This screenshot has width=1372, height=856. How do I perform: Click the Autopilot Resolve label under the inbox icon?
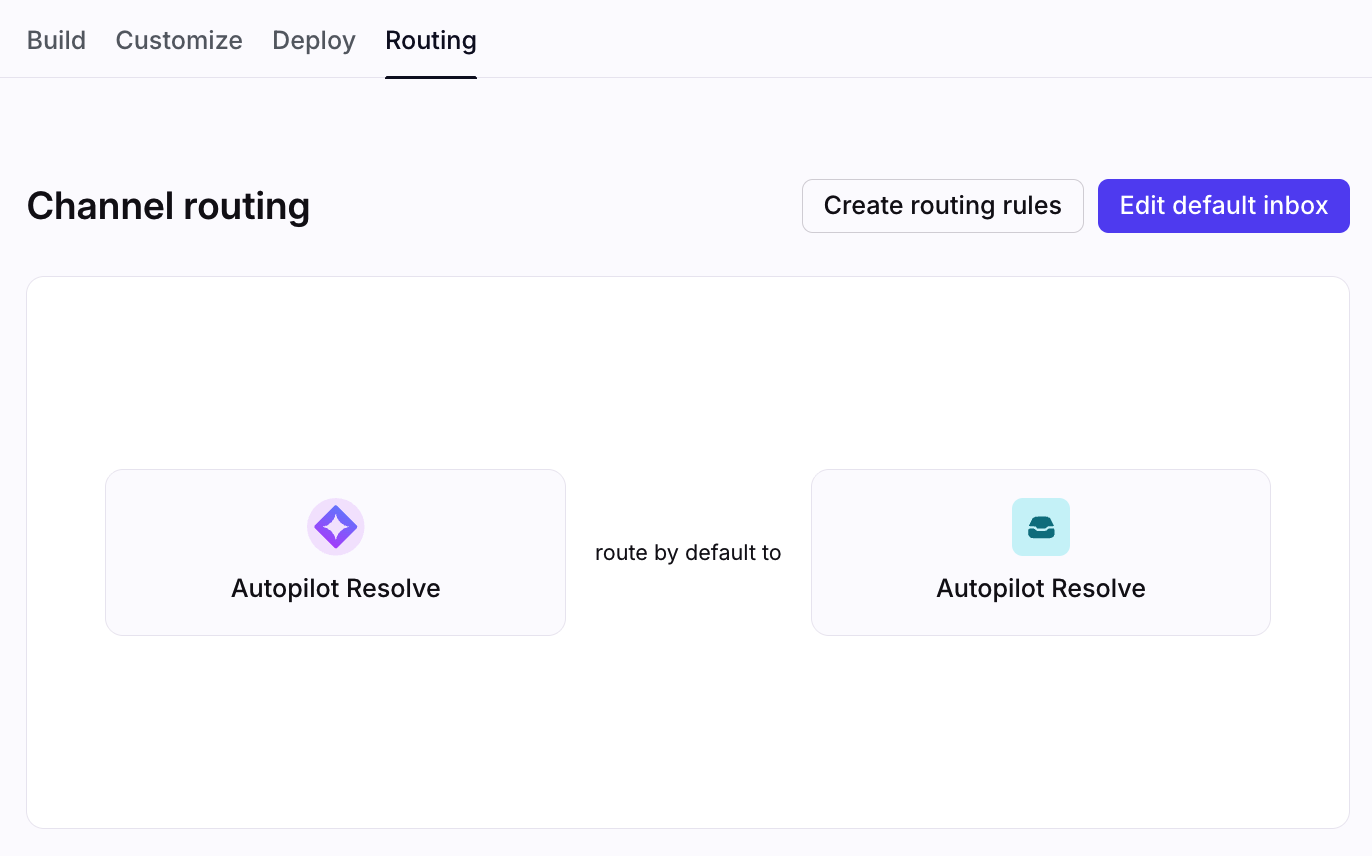point(1041,588)
